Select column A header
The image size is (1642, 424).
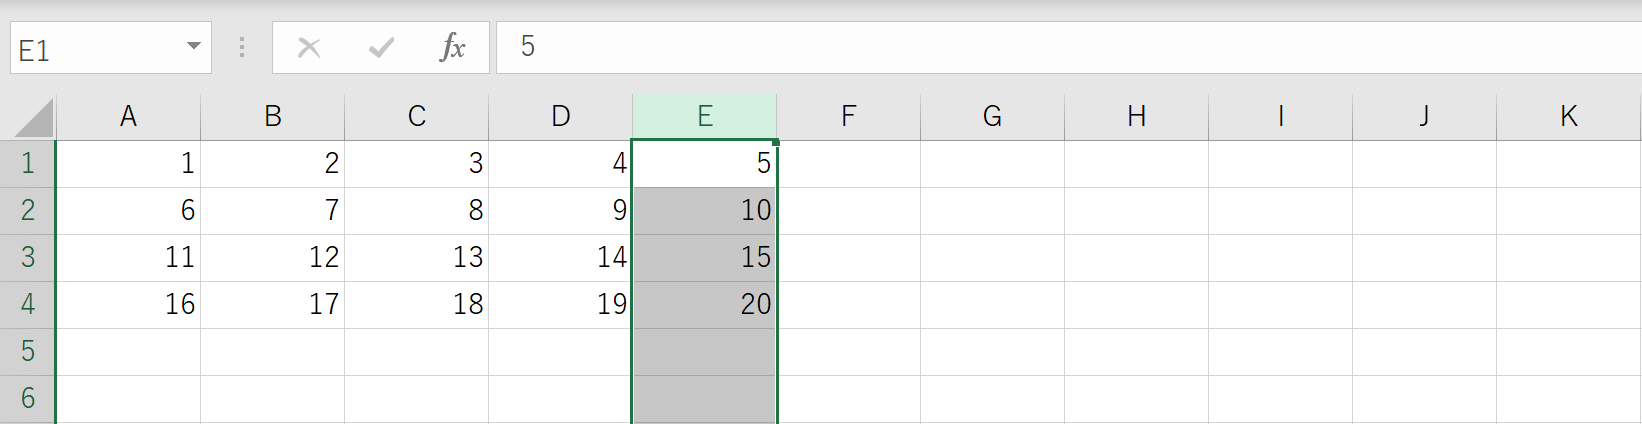[128, 117]
